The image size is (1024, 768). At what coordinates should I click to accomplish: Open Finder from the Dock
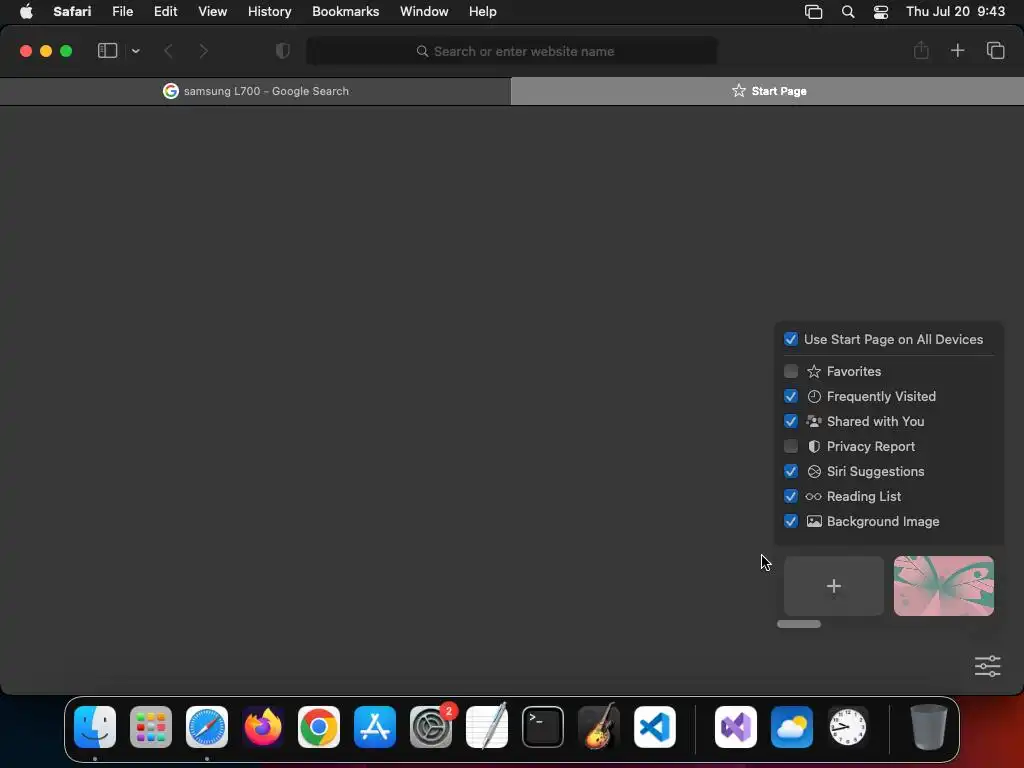95,727
